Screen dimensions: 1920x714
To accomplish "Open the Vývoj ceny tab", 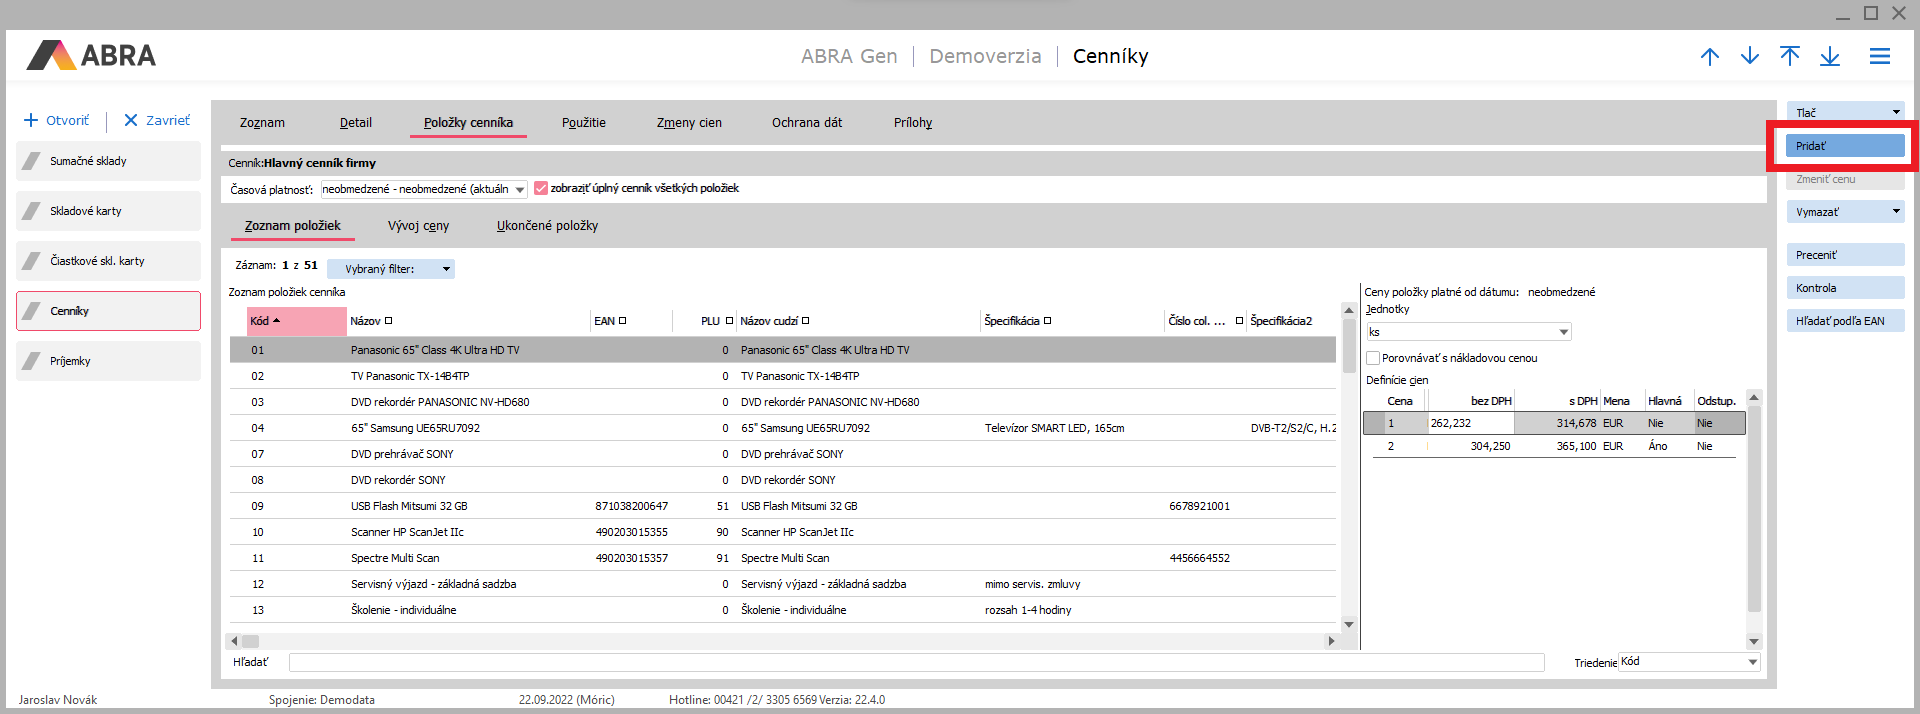I will click(x=418, y=226).
